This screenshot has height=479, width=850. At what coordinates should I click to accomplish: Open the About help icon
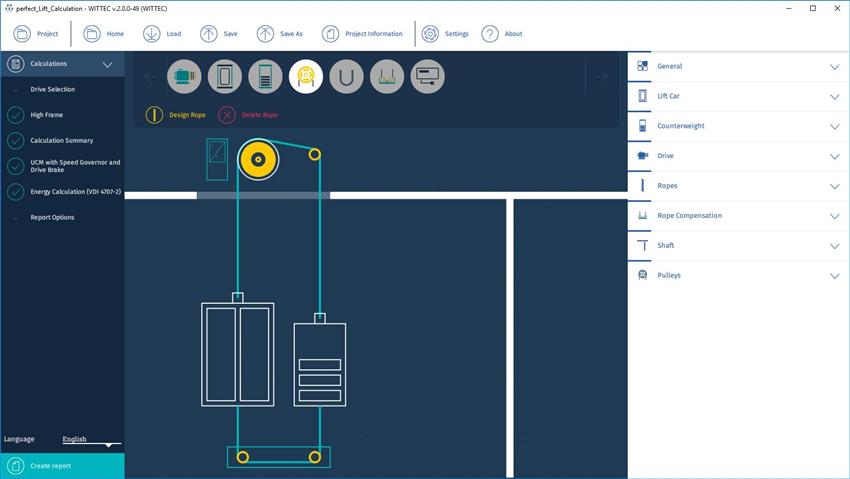point(502,34)
